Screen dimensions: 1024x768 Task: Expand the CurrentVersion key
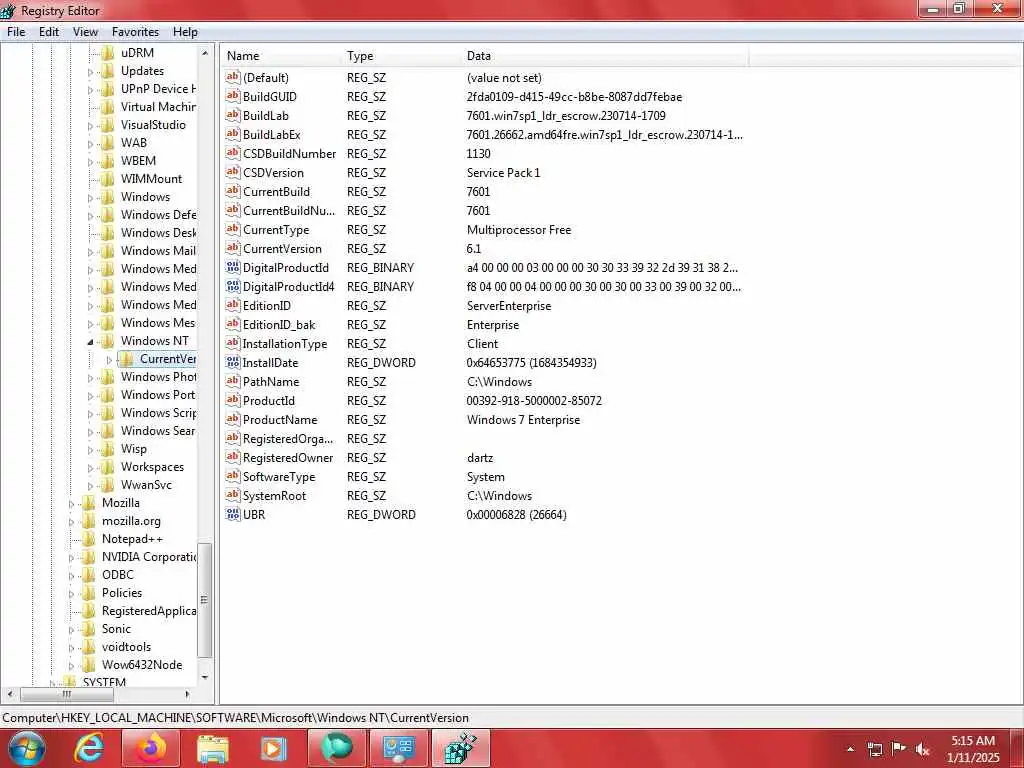click(x=109, y=360)
